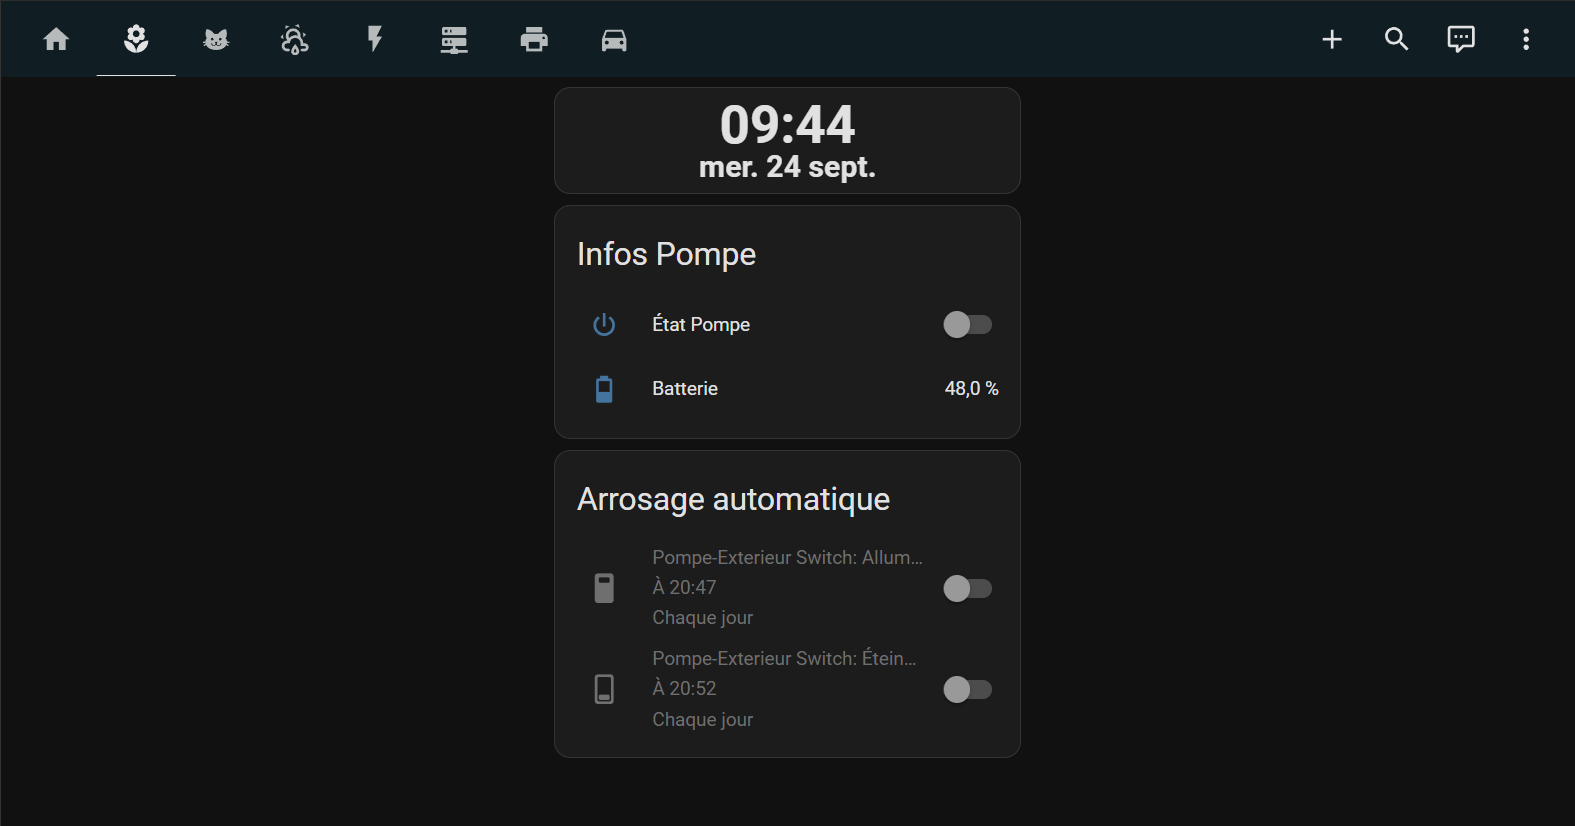Open the network server tab

[454, 39]
